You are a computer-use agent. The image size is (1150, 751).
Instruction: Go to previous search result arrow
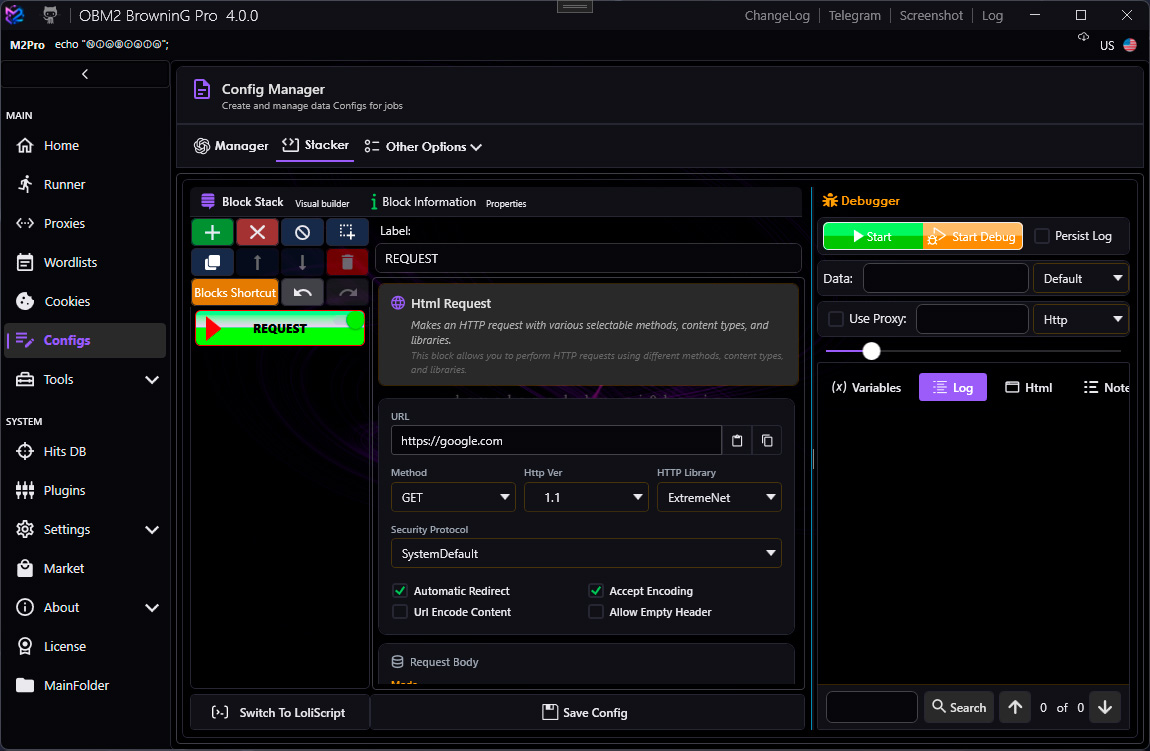[1015, 707]
